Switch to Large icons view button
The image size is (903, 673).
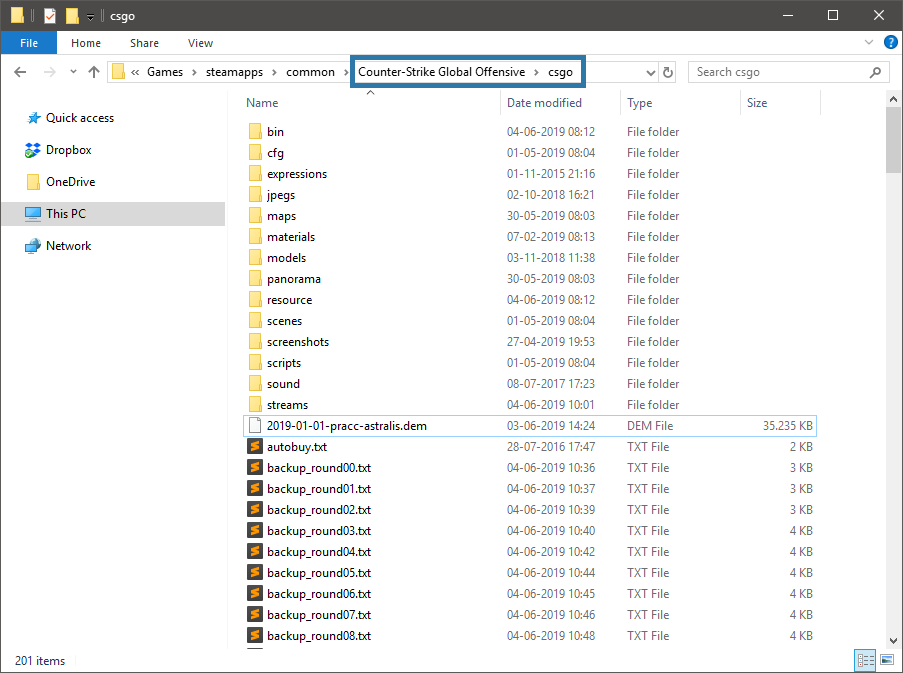(x=887, y=660)
